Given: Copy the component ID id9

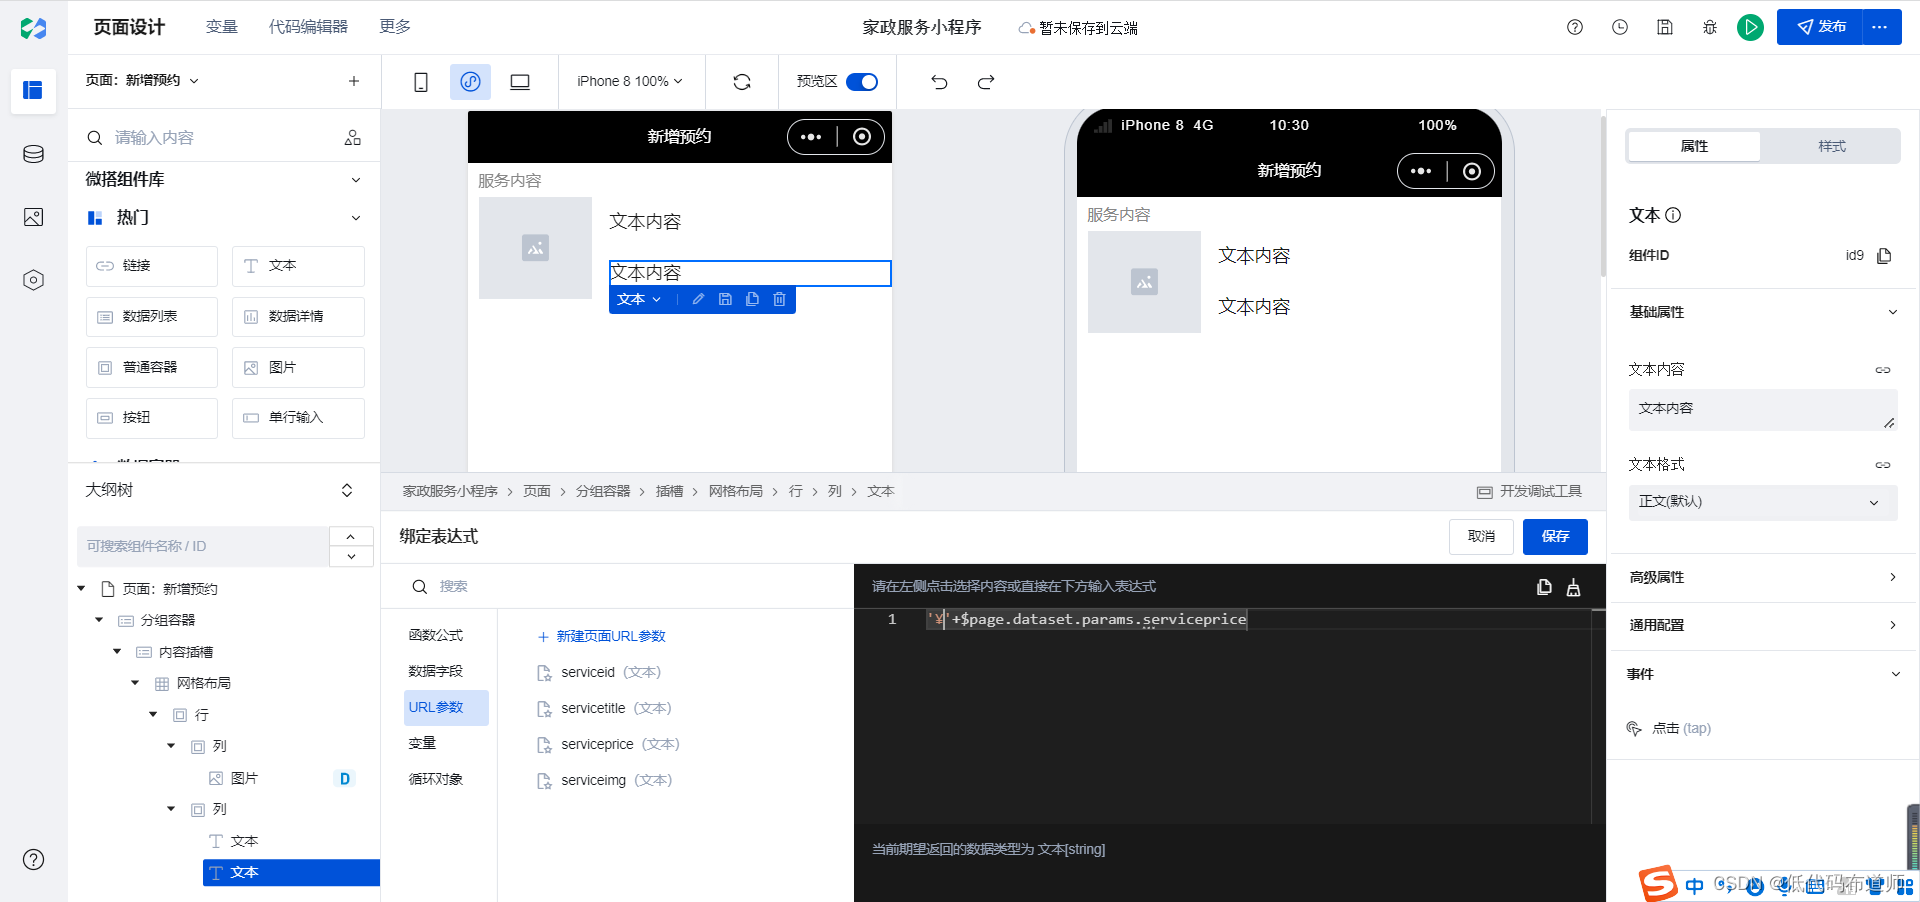Looking at the screenshot, I should pos(1884,256).
